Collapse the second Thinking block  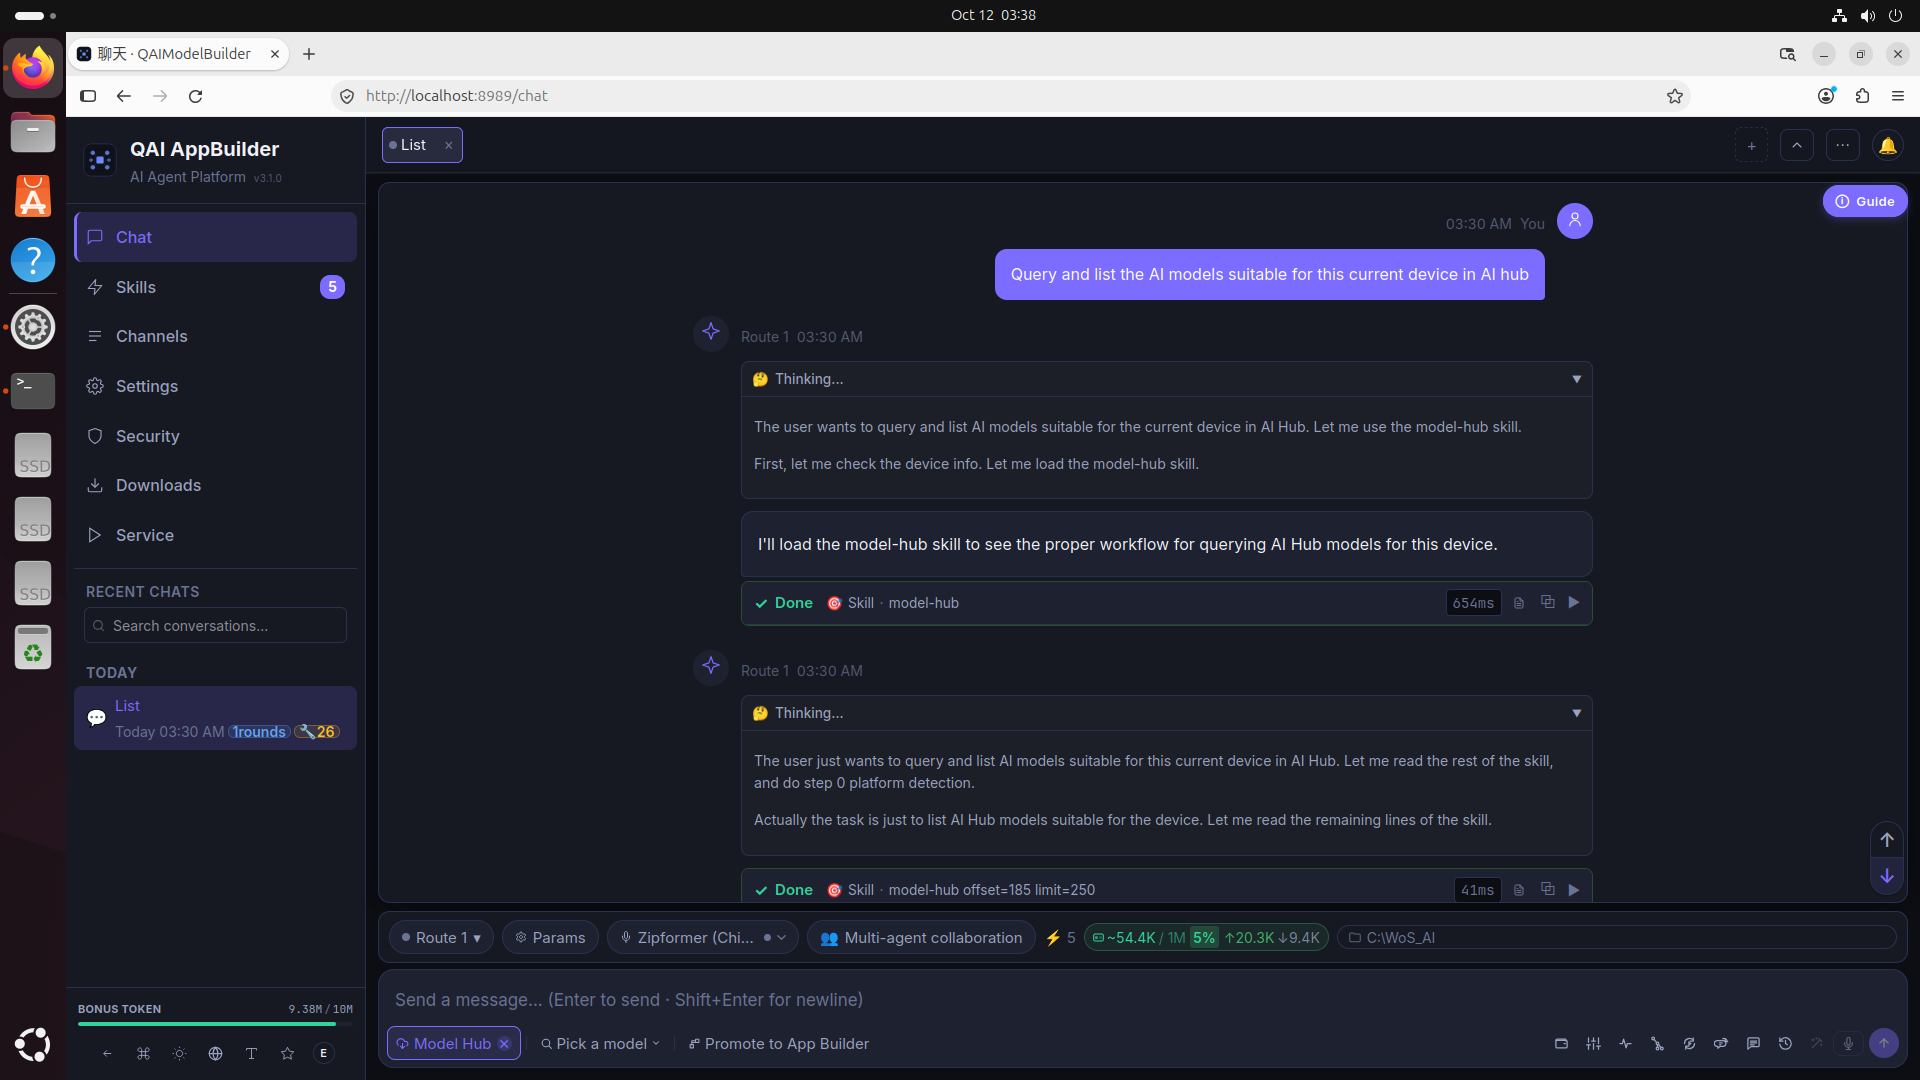coord(1577,713)
